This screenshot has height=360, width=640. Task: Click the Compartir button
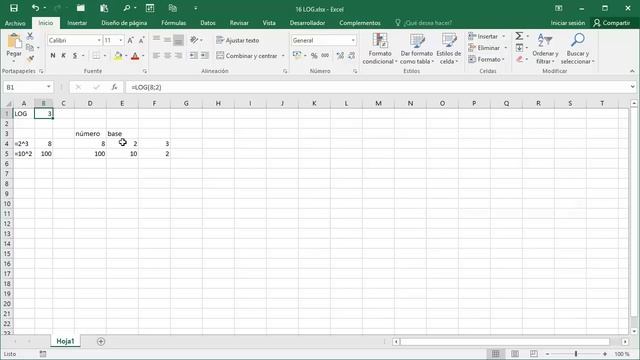click(612, 23)
